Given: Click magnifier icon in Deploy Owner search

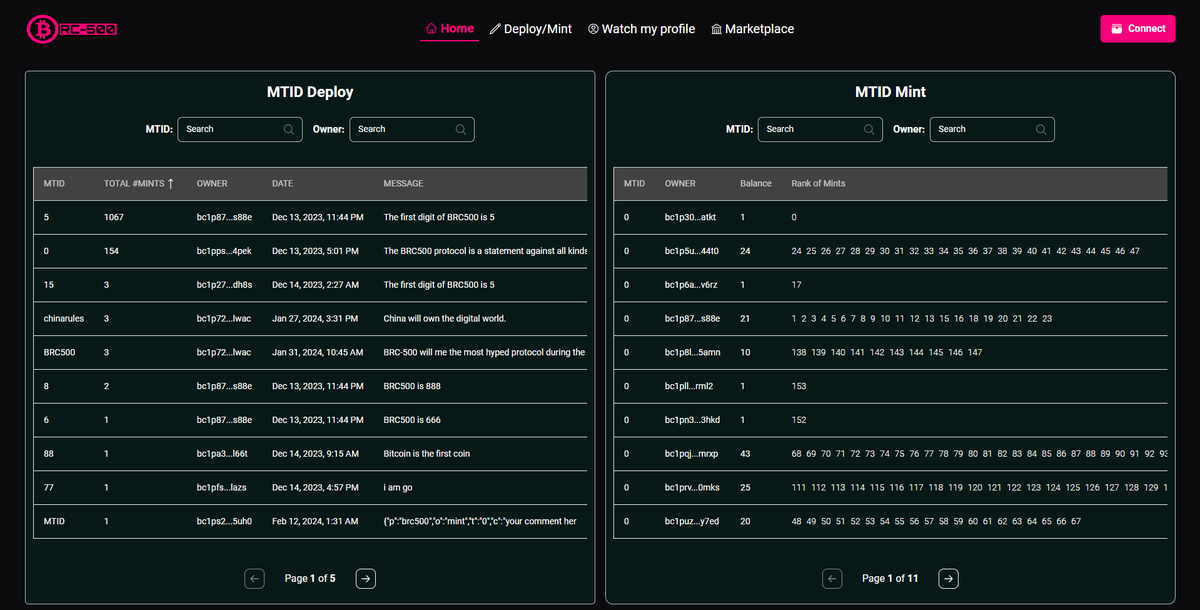Looking at the screenshot, I should (461, 129).
